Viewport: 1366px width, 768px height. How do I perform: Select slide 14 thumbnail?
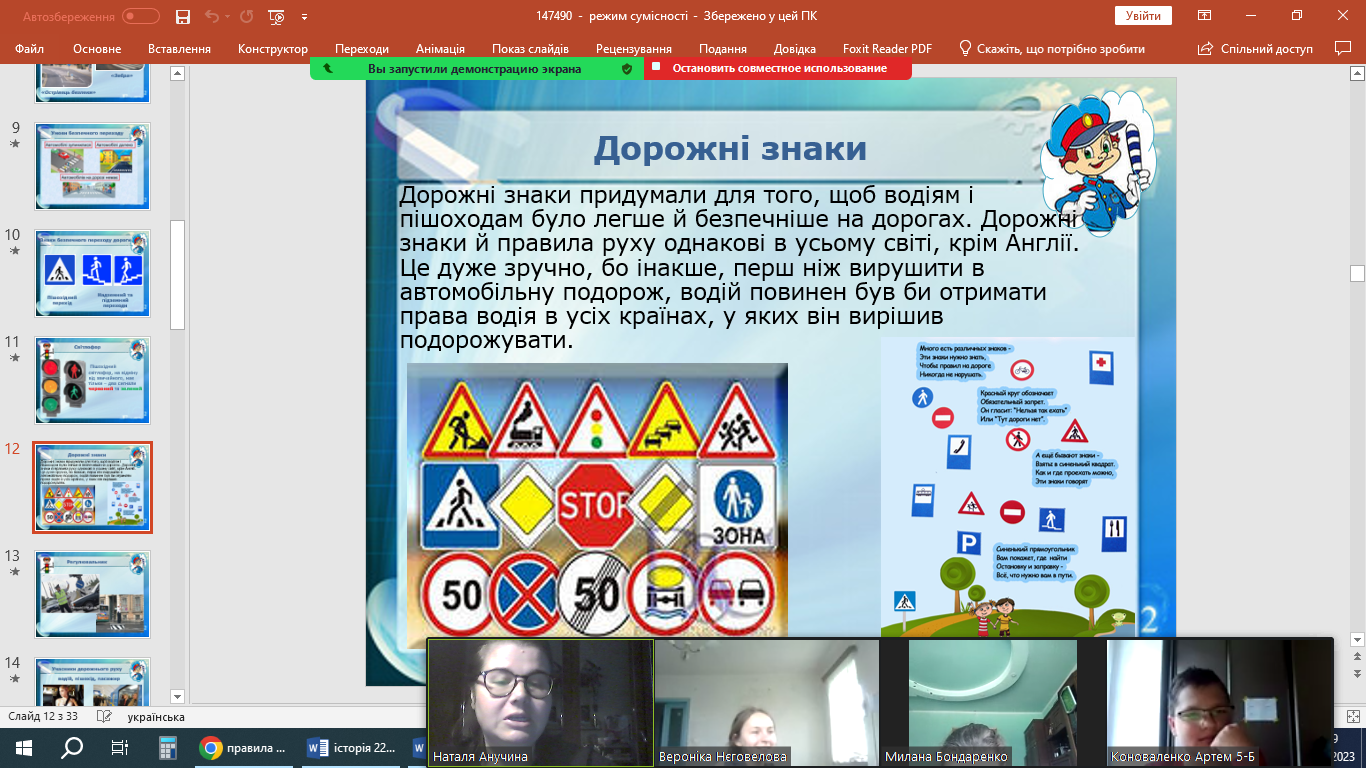(x=92, y=682)
